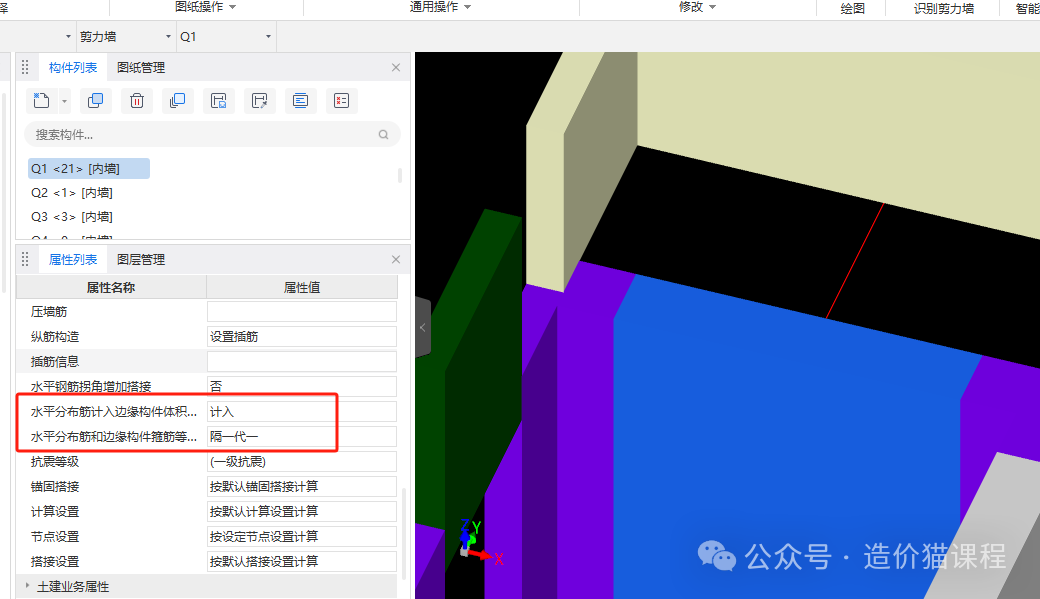The width and height of the screenshot is (1040, 599).
Task: Open the New component dropdown arrow
Action: click(64, 101)
